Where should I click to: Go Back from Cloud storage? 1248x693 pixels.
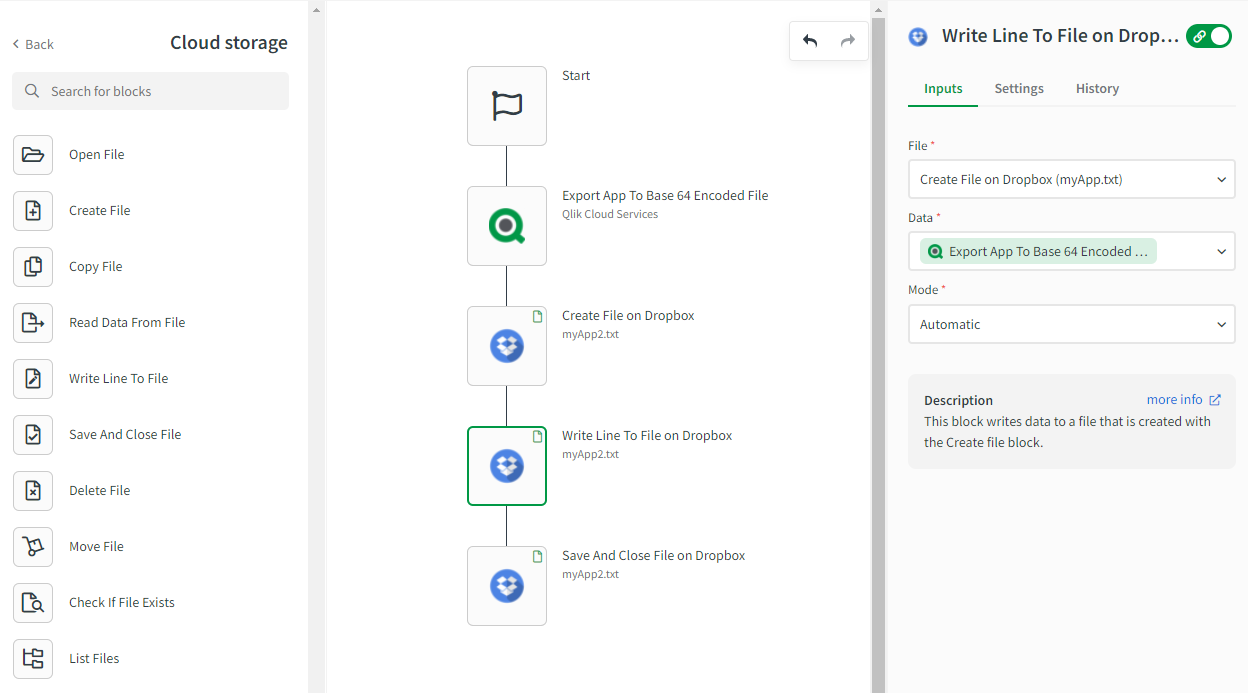point(33,44)
